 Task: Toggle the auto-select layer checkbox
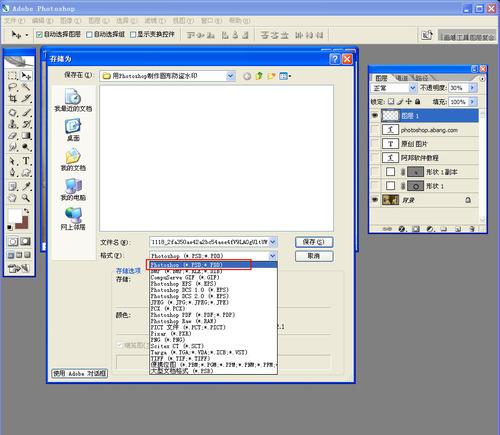[x=39, y=34]
